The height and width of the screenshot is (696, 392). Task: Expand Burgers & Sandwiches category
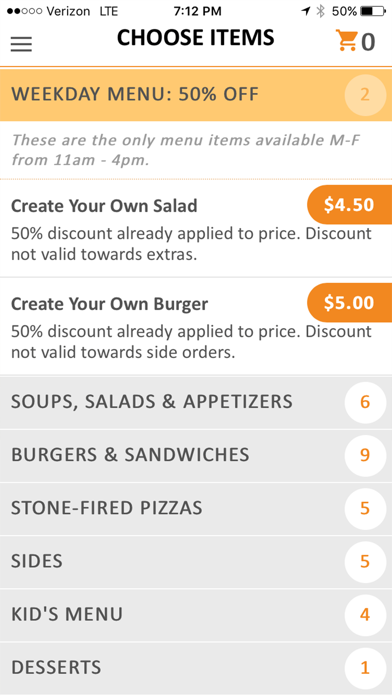coord(196,455)
